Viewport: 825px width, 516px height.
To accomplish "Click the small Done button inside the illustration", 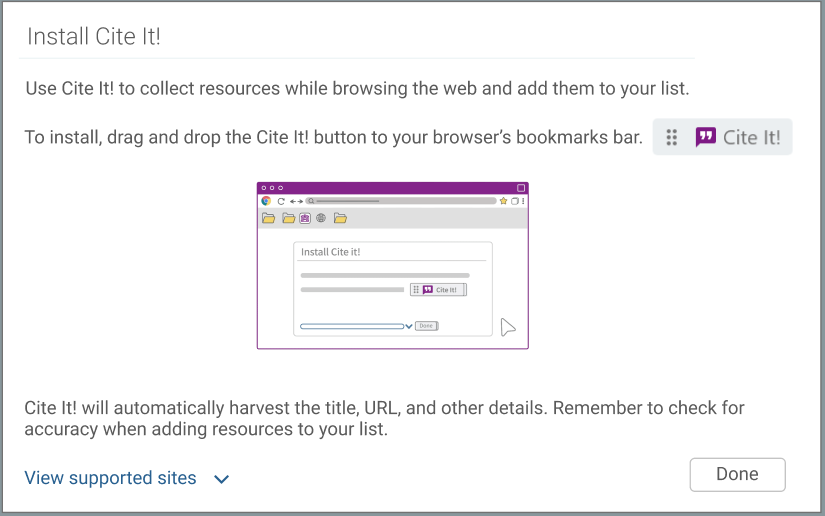I will click(427, 326).
